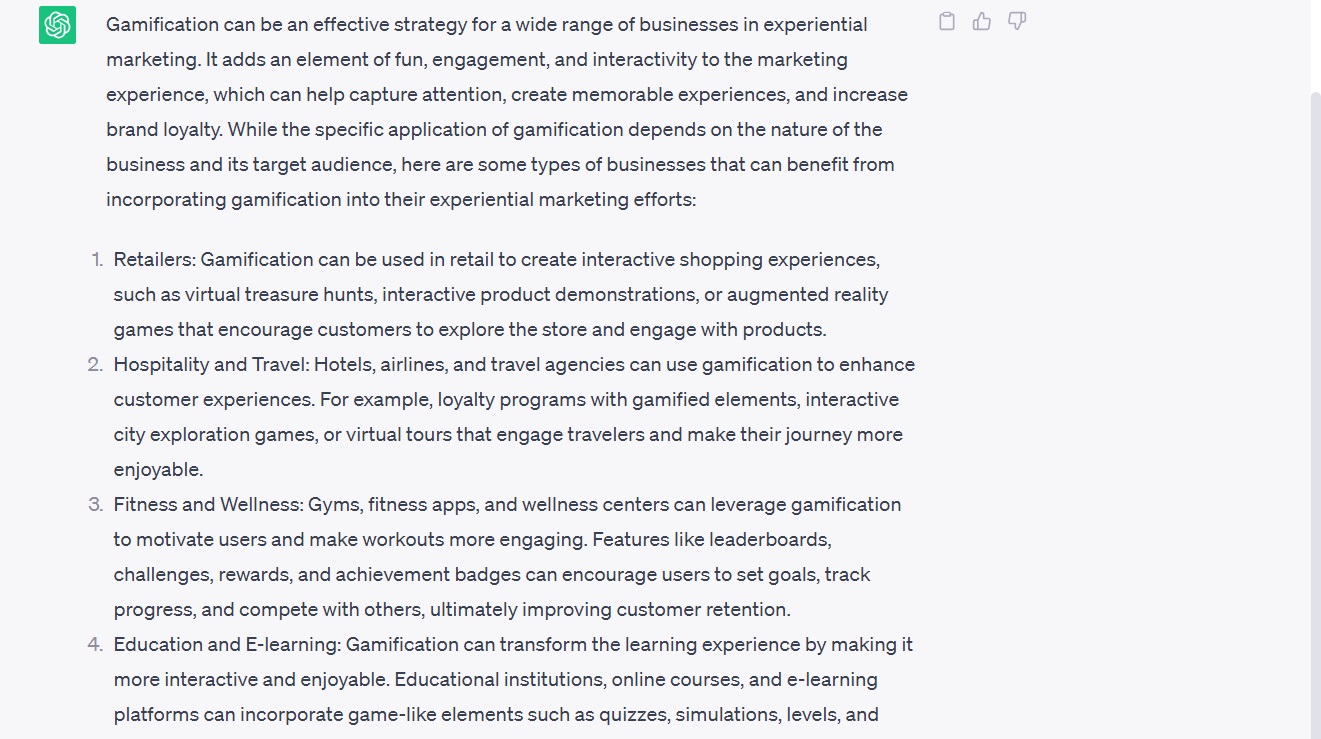Click the opening word "Gamification" of the intro paragraph
1321x739 pixels.
click(x=164, y=25)
